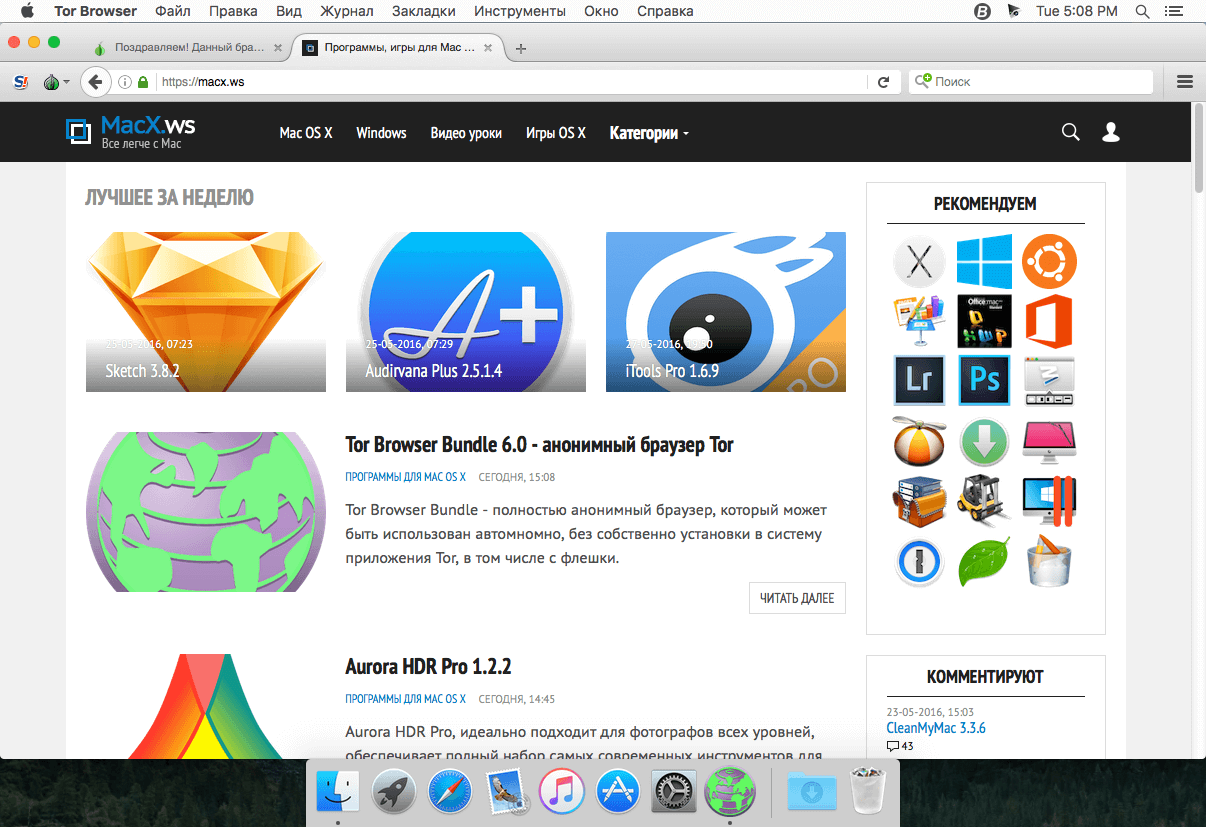Image resolution: width=1206 pixels, height=827 pixels.
Task: Close the Поздравляем tab
Action: (277, 47)
